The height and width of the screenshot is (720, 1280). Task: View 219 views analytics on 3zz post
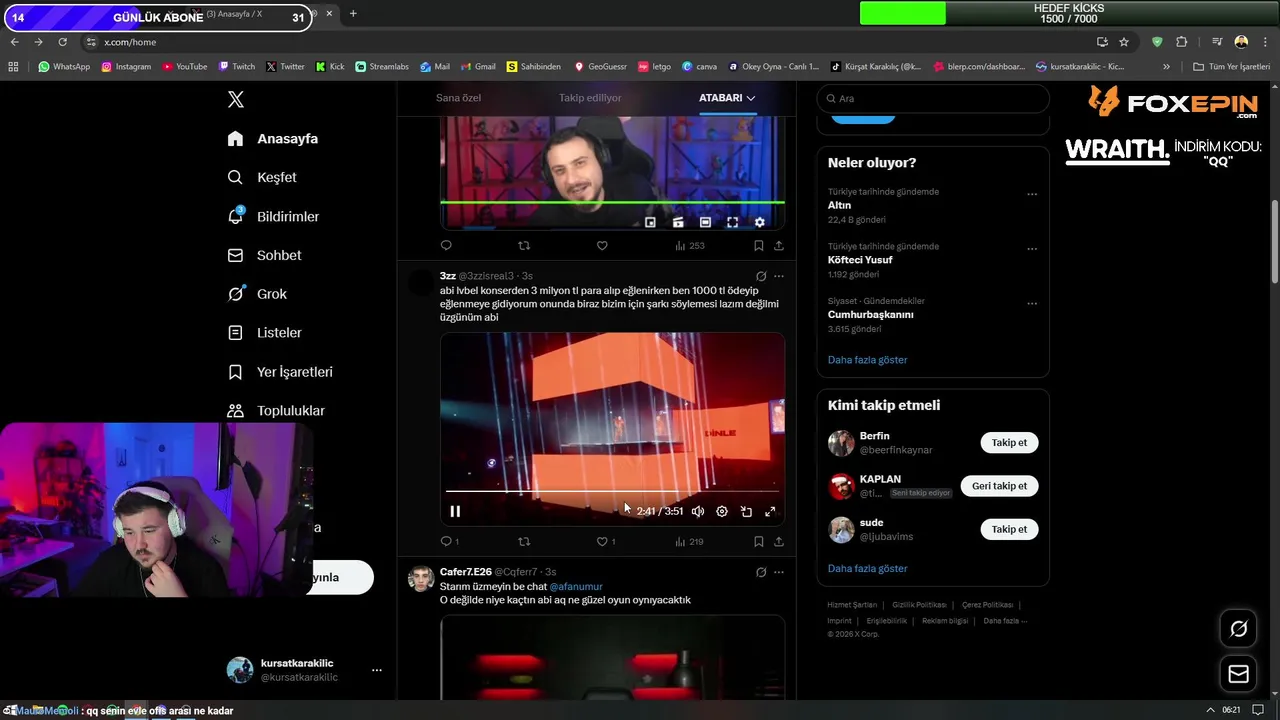tap(689, 541)
